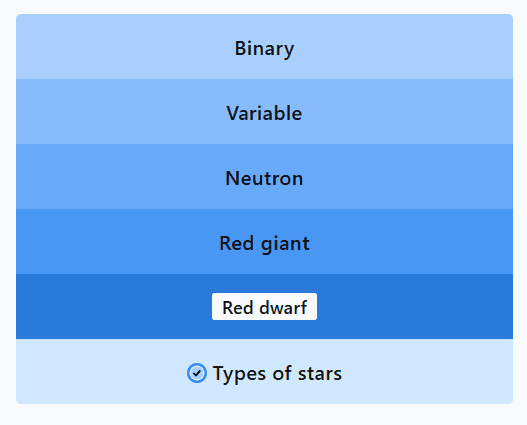Screen dimensions: 527x425
Task: Click the Neutron text label
Action: [264, 178]
